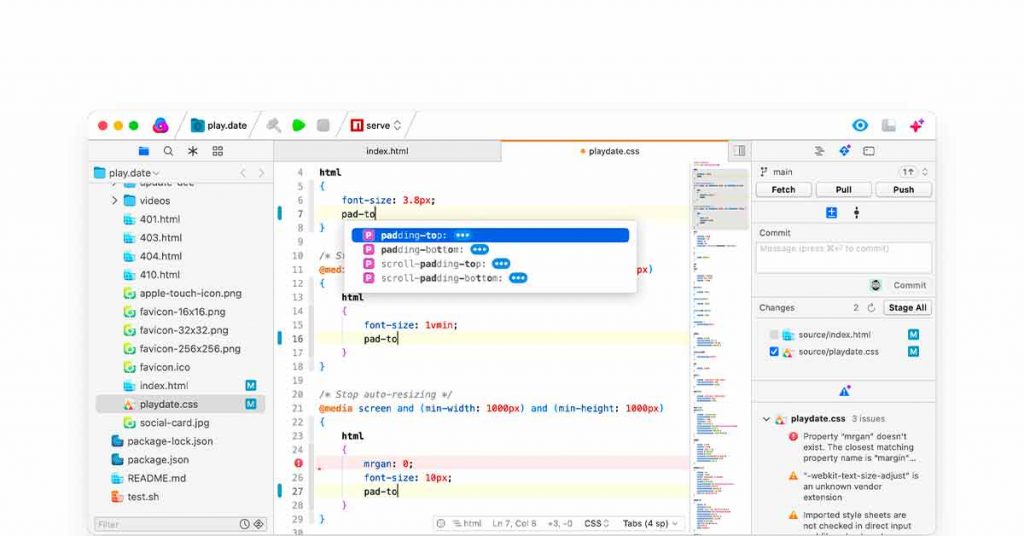The width and height of the screenshot is (1024, 536).
Task: Click the commit message input field
Action: (x=843, y=257)
